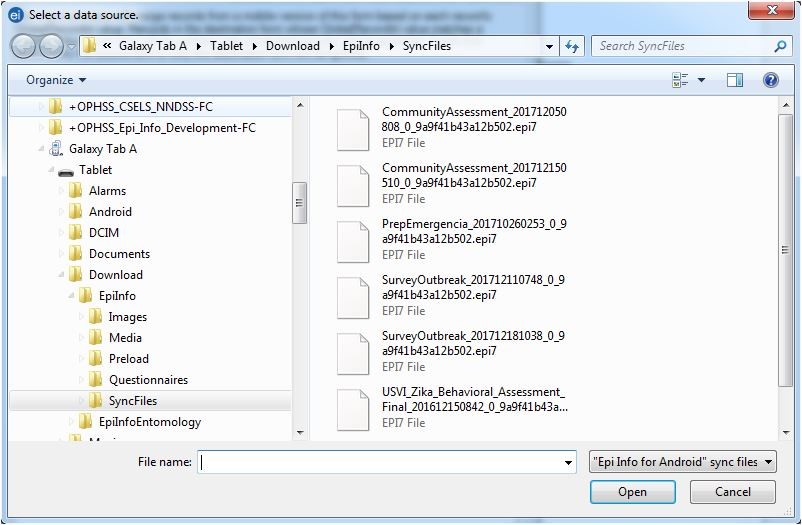Screen dimensions: 802x525
Task: Select CommunityAssessment_201712150510 file icon
Action: [353, 186]
